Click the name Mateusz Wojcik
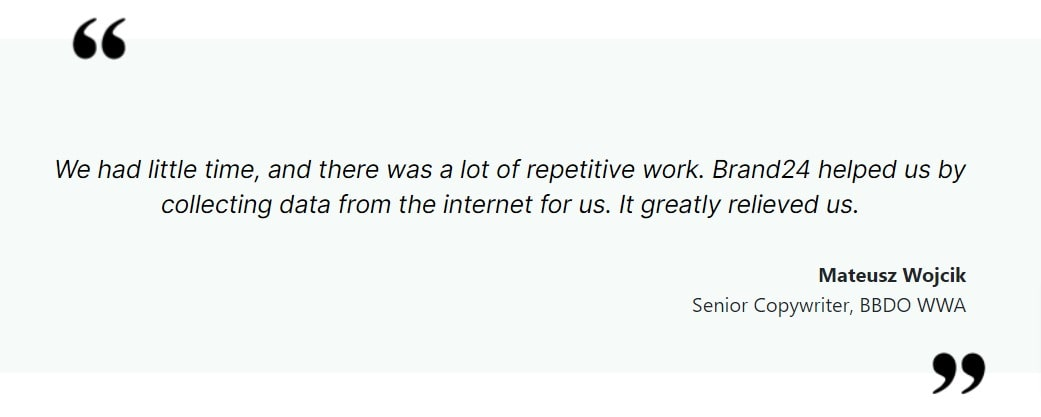Screen dimensions: 1041x417 click(x=892, y=275)
